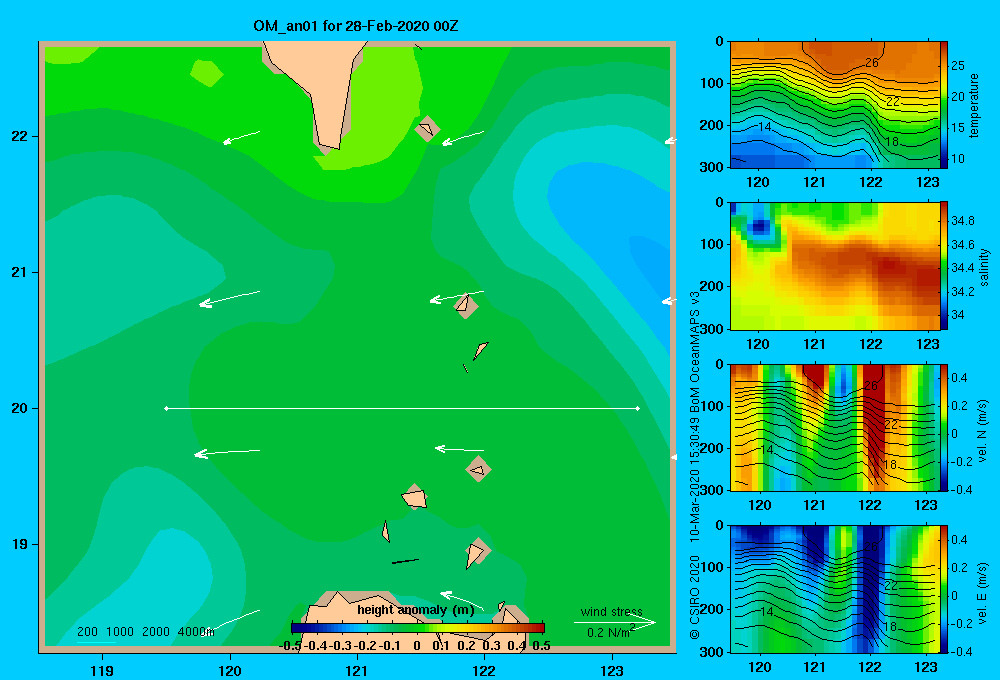
Task: Click the '0' depth label on the vel. E plot
Action: [x=719, y=526]
